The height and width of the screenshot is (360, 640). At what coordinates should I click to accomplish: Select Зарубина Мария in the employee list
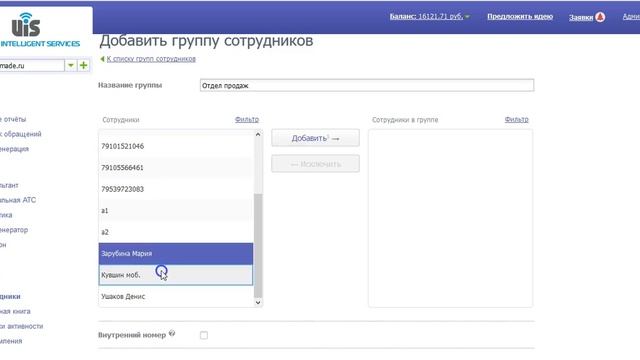tap(176, 253)
